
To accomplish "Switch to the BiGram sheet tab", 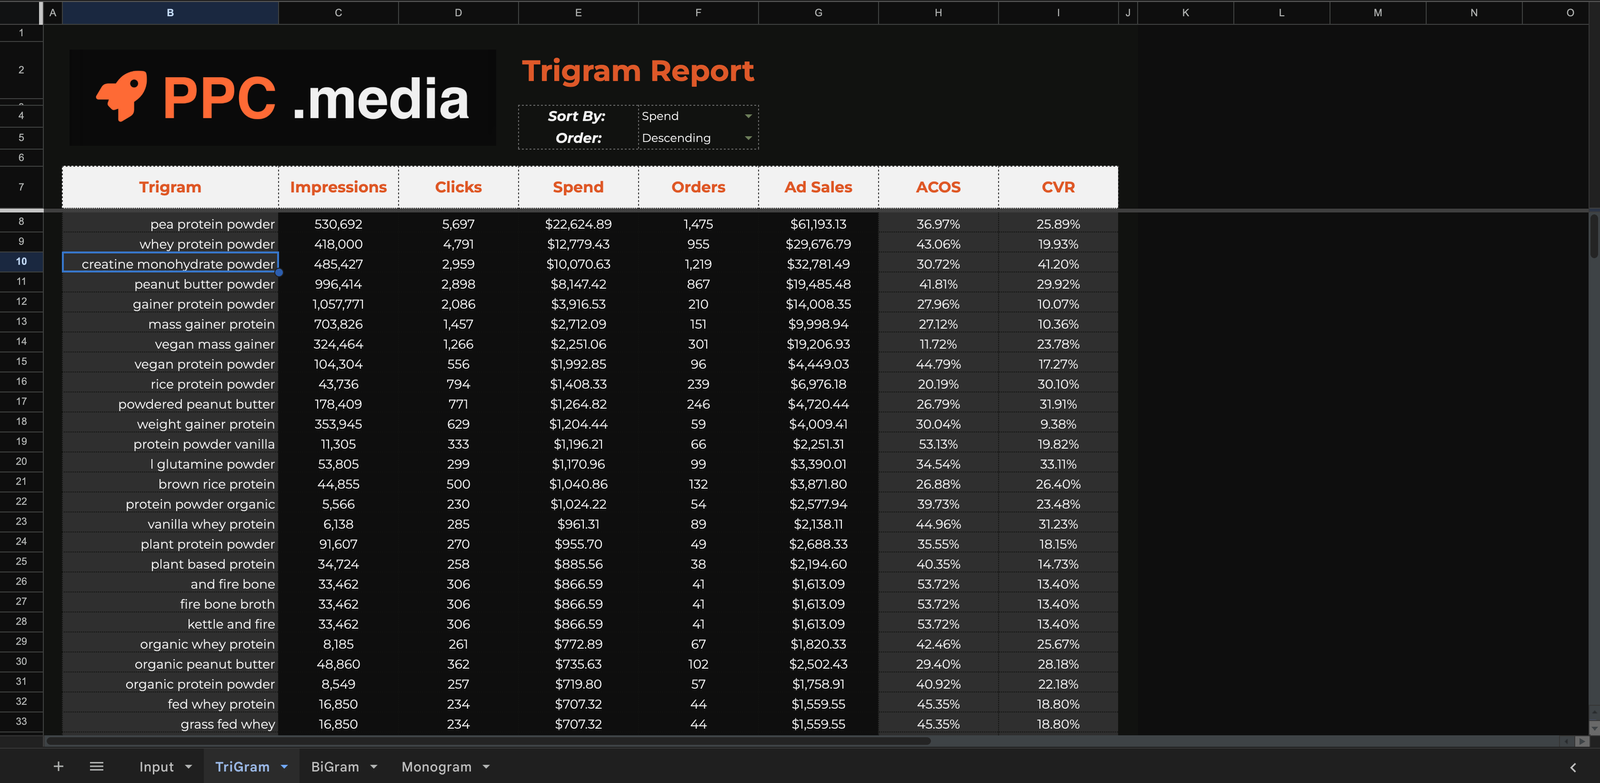I will pos(334,767).
